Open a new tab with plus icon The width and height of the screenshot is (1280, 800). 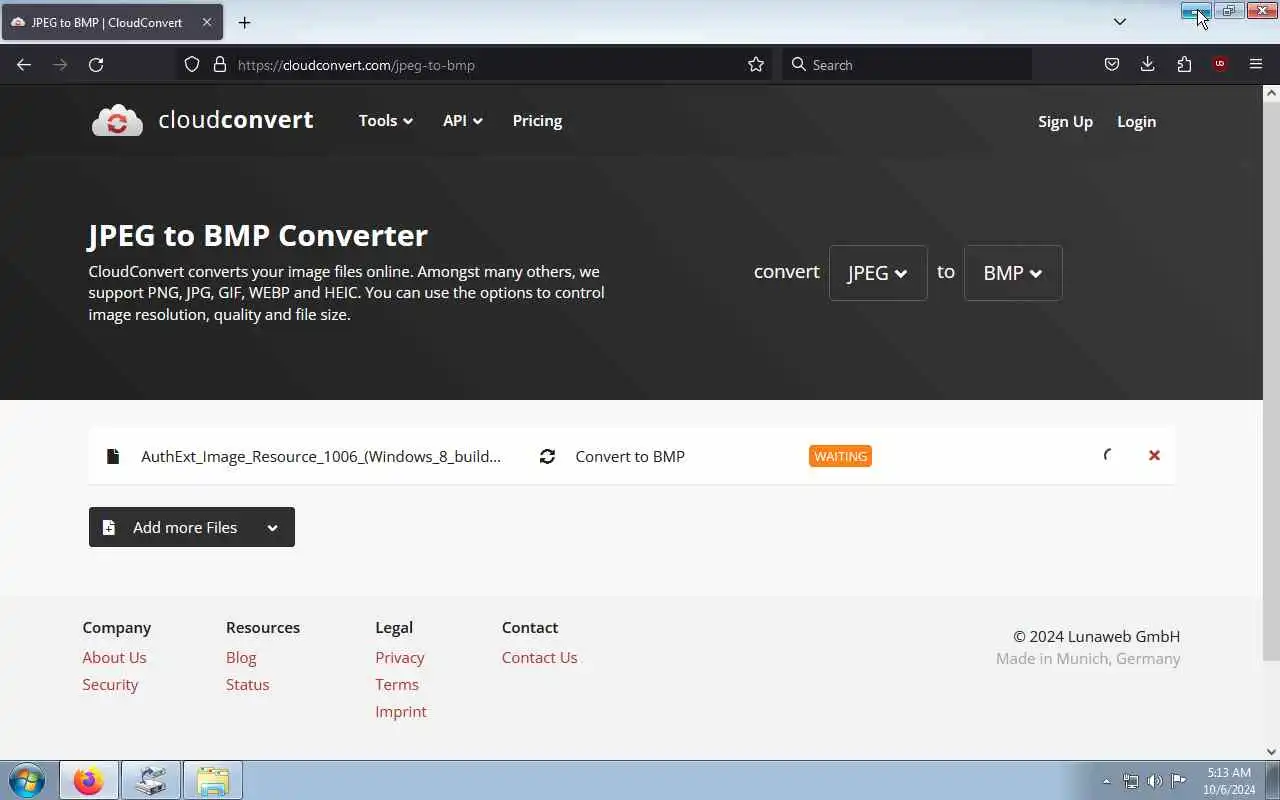pyautogui.click(x=244, y=22)
